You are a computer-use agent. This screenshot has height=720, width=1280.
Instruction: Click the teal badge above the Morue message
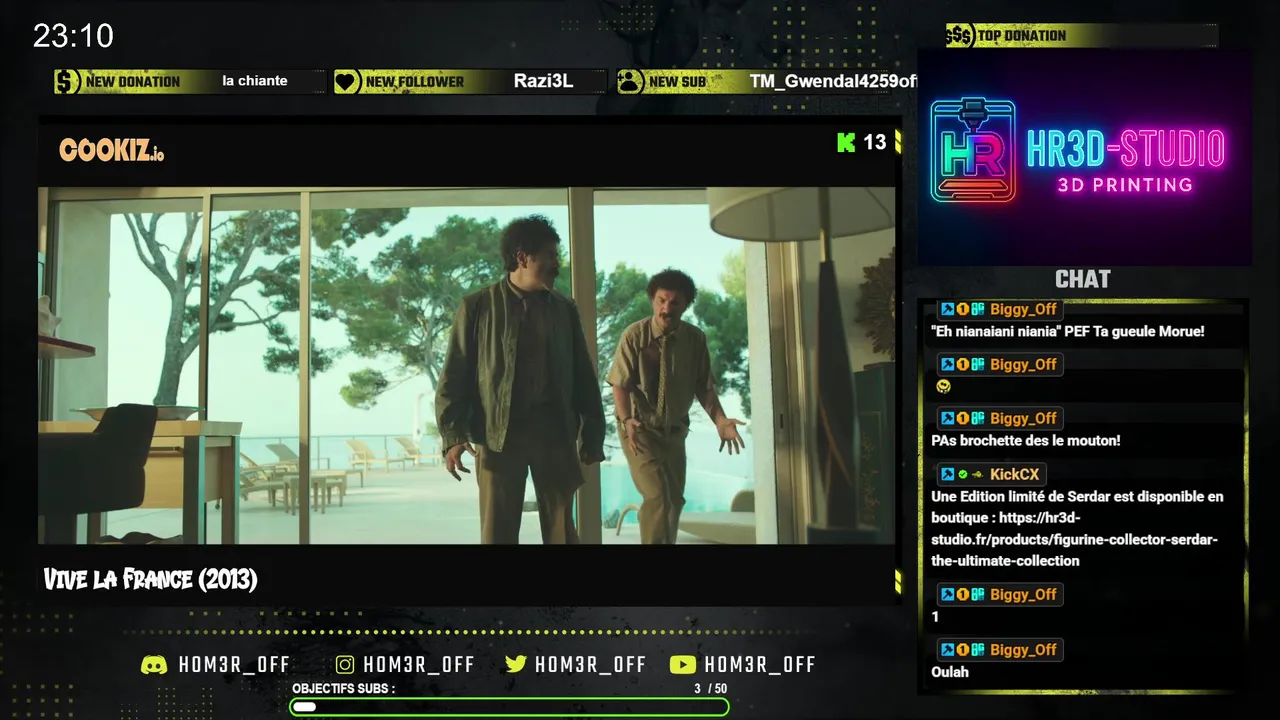[977, 310]
